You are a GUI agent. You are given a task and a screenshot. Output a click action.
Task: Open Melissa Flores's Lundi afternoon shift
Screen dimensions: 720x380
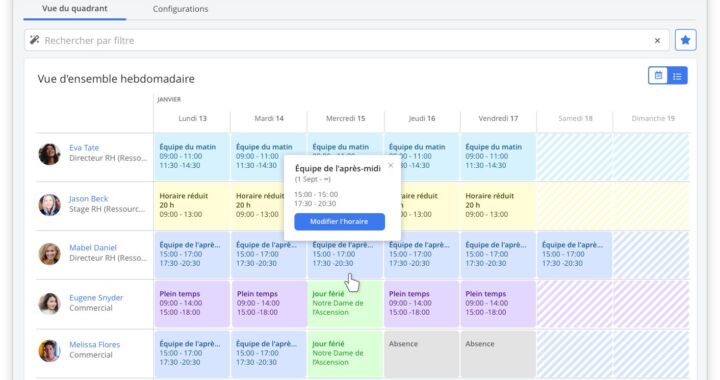click(192, 354)
